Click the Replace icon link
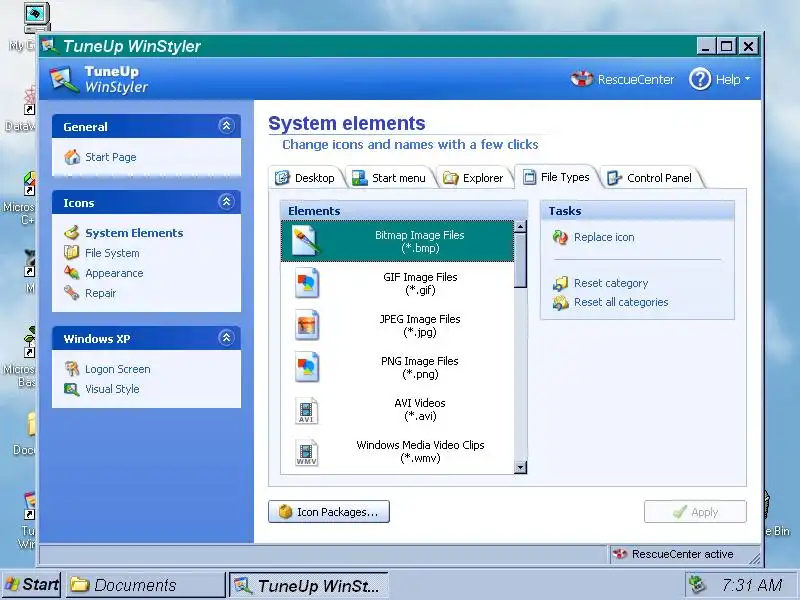This screenshot has width=800, height=600. click(604, 237)
